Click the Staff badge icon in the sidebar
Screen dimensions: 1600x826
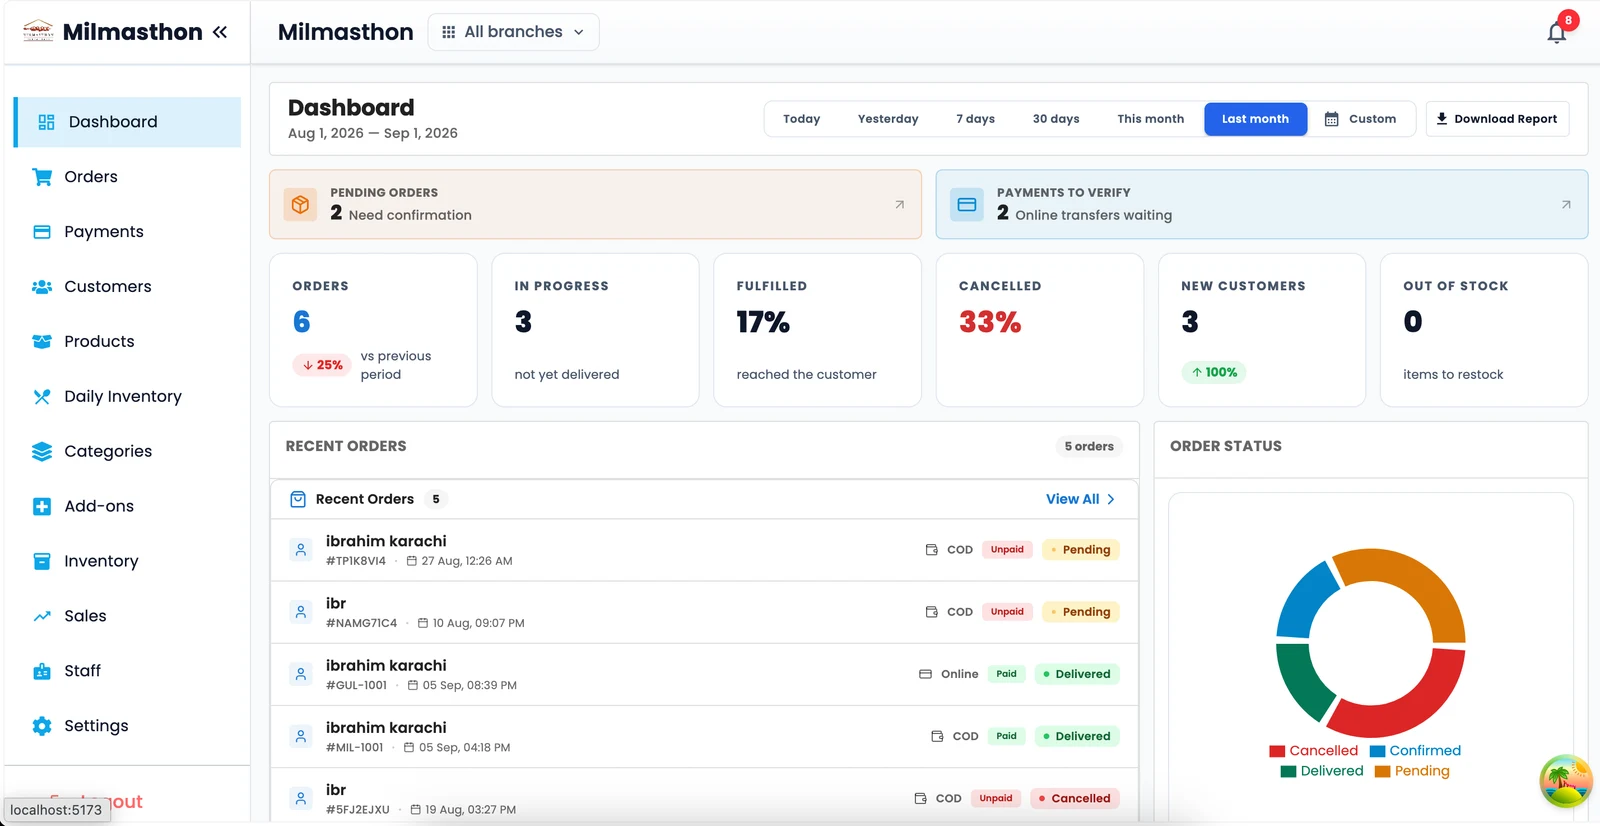(42, 671)
